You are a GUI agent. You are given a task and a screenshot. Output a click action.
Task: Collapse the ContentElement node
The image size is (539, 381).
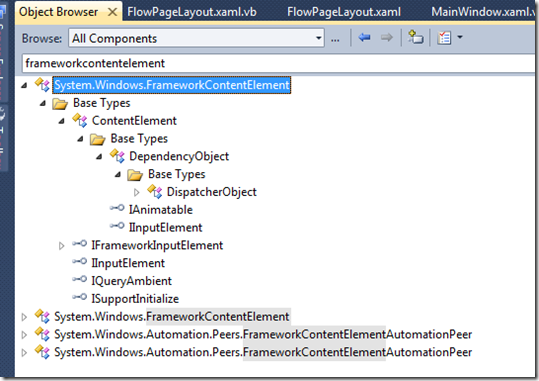[62, 121]
